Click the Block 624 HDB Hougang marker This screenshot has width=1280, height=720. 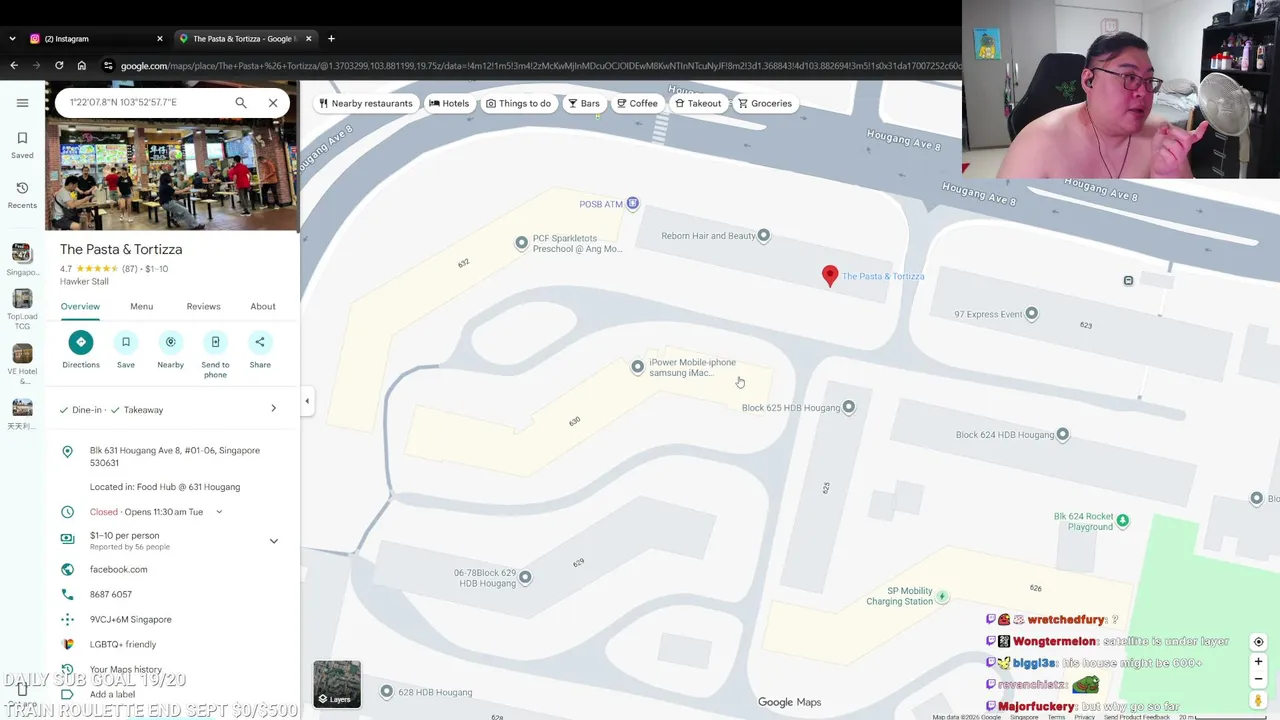1063,434
